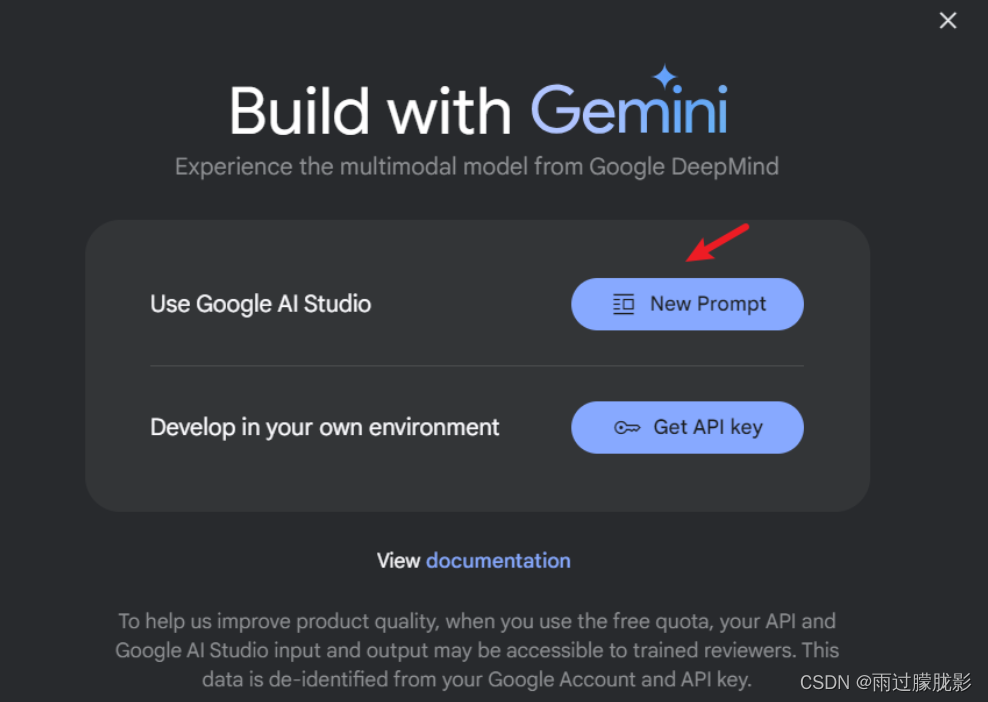This screenshot has height=702, width=988.
Task: Open the documentation link
Action: coord(498,561)
